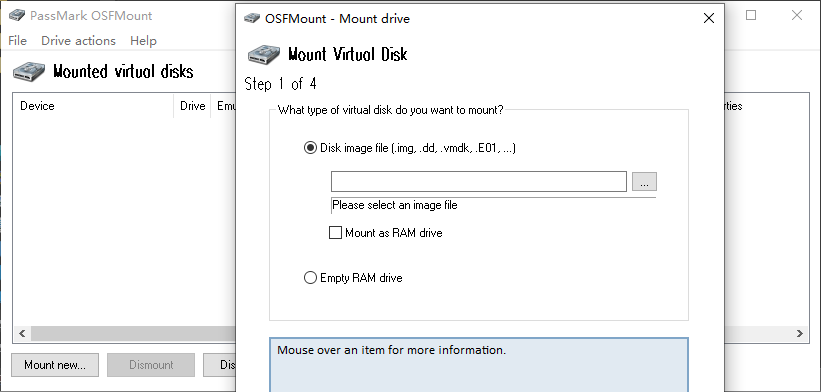Enable Mount as RAM drive checkbox

coord(335,232)
